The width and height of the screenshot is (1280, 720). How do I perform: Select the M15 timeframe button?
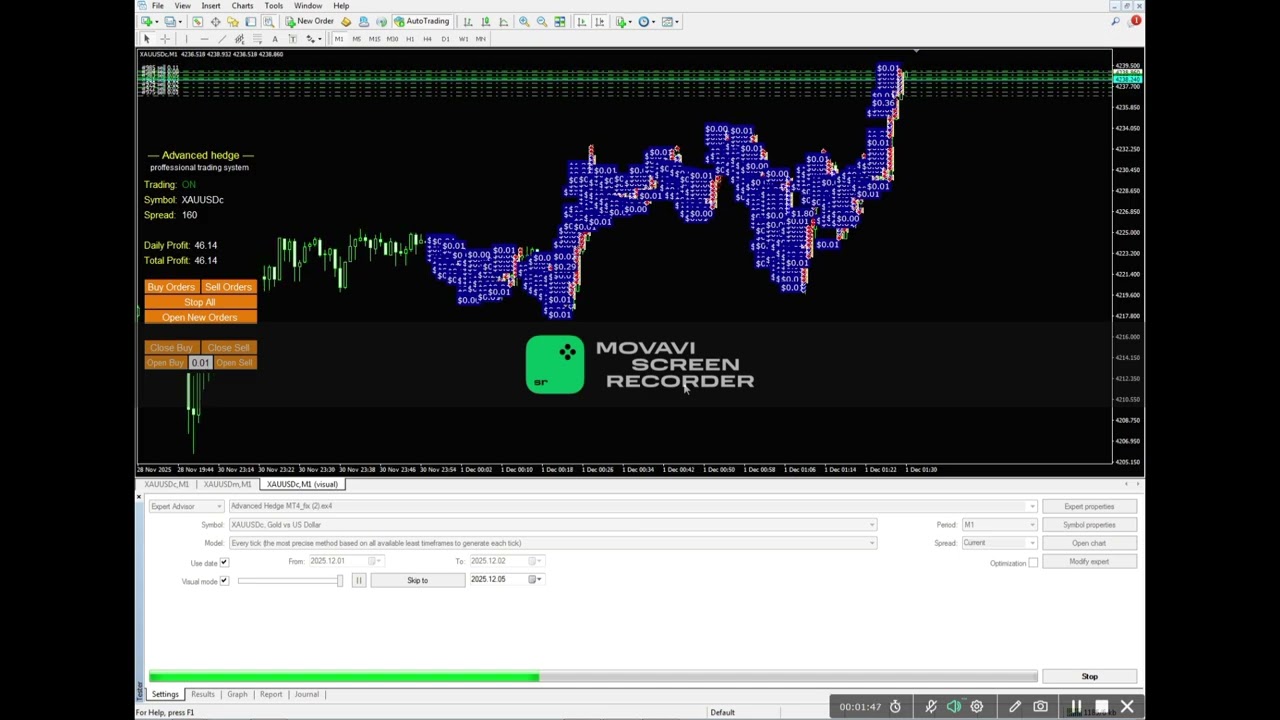(x=375, y=39)
